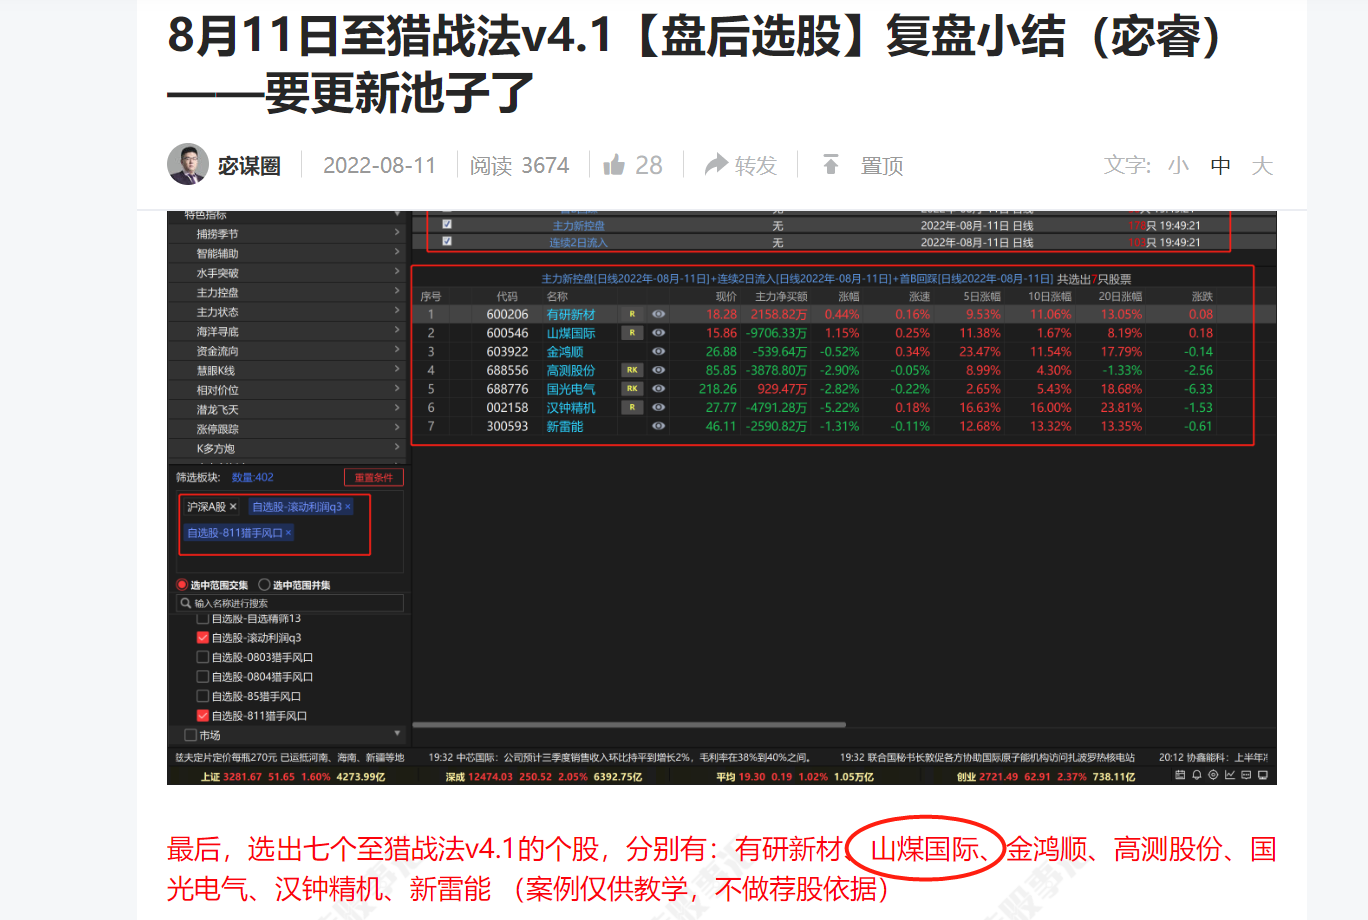Sort by the 主力净买额 column header
1368x920 pixels.
click(781, 296)
